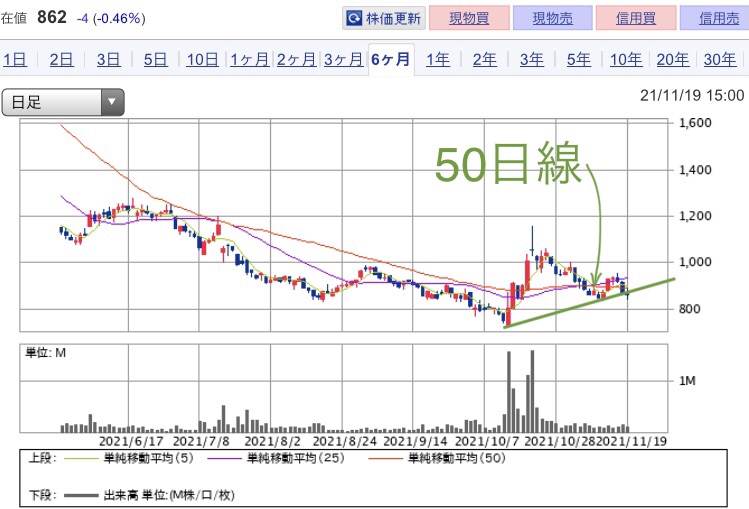
Task: Select the 5日 chart range tab
Action: coord(155,59)
